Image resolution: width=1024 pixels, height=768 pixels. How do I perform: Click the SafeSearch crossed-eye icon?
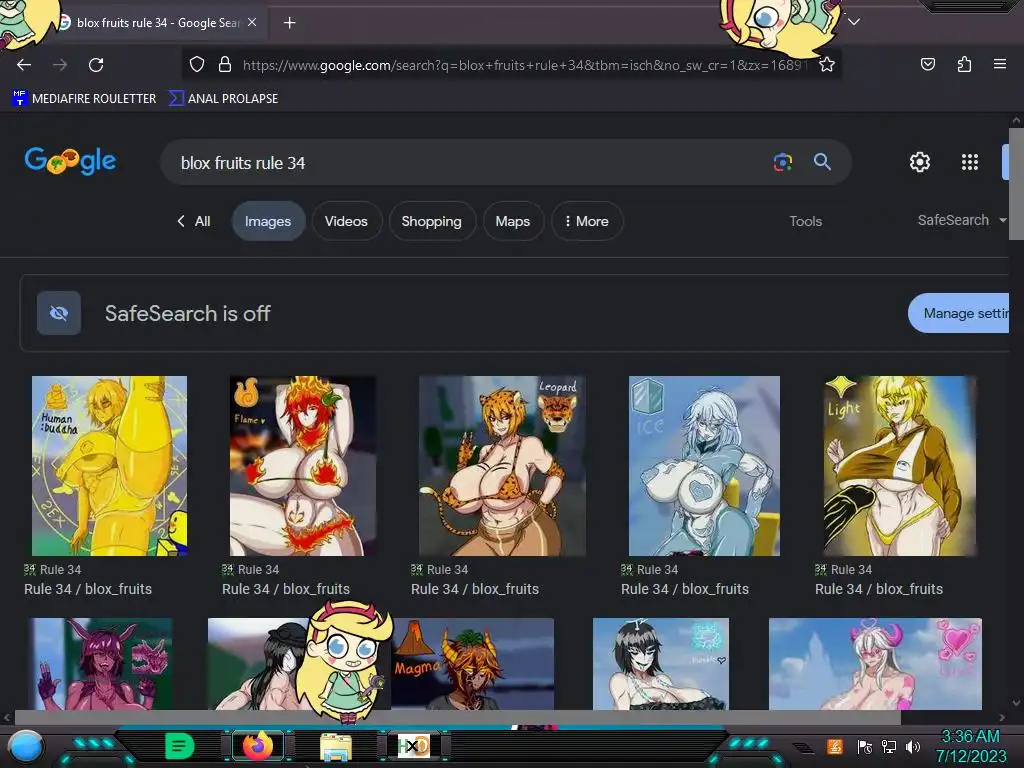coord(59,313)
